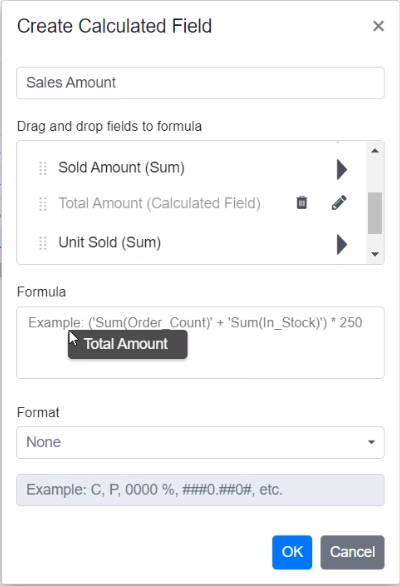The height and width of the screenshot is (586, 400).
Task: Expand aggregation options for Sold Amount (Sum)
Action: click(342, 169)
